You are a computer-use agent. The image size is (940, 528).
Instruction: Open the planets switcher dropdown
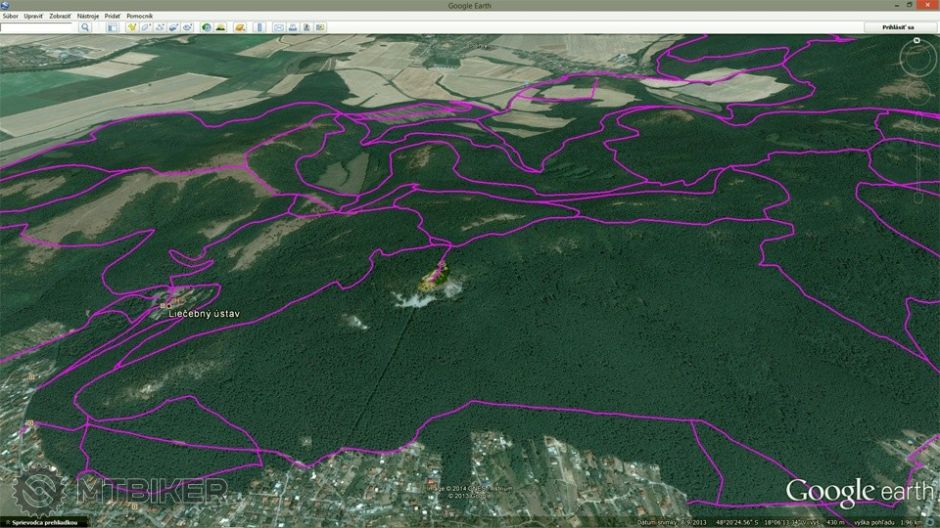click(x=240, y=27)
